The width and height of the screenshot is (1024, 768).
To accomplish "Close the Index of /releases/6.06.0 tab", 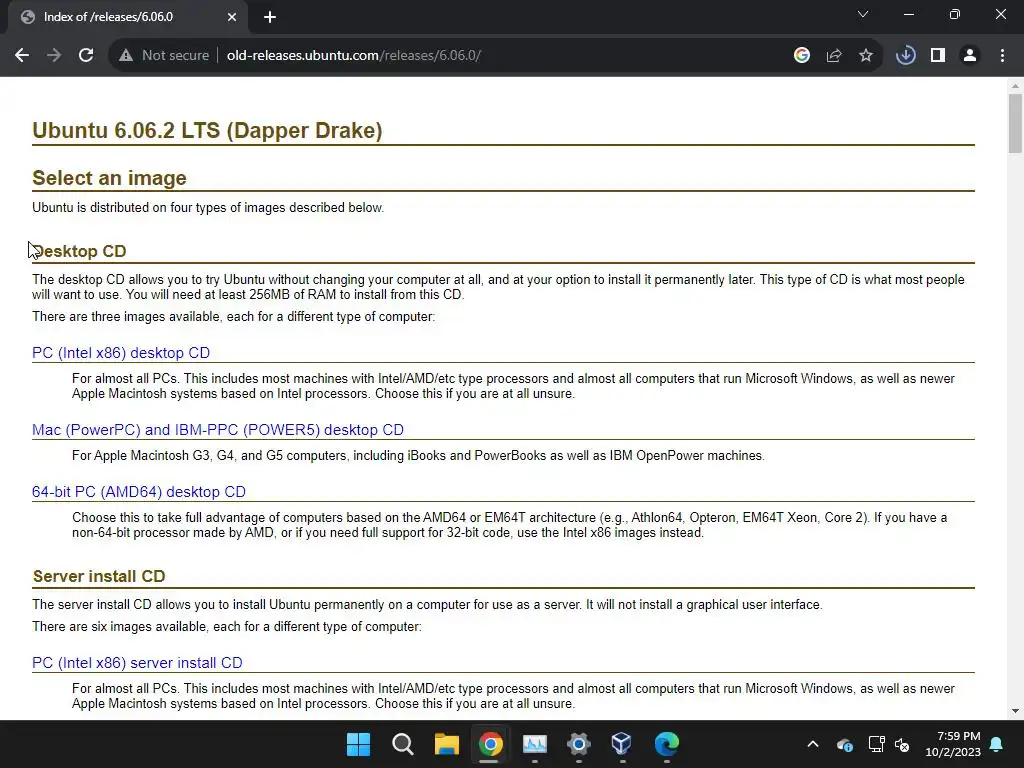I will click(x=232, y=17).
